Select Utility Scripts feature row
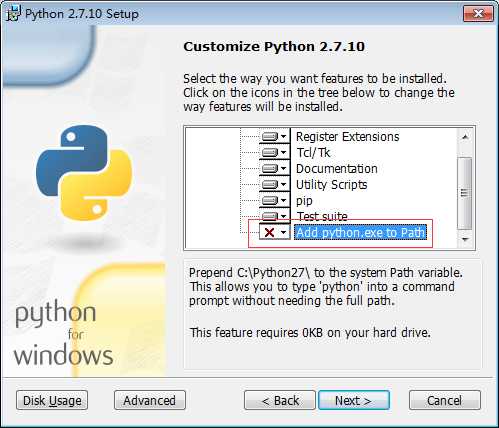Viewport: 499px width, 428px height. point(332,185)
